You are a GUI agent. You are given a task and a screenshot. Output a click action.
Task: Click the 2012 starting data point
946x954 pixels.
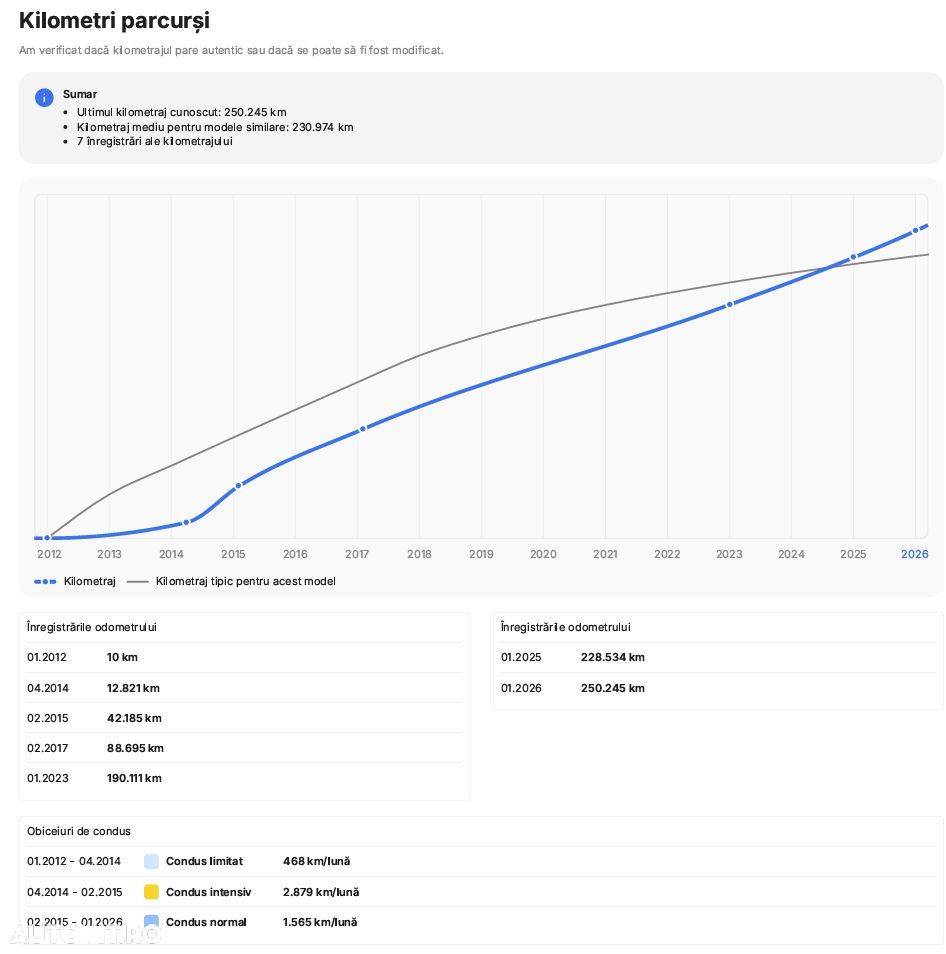pyautogui.click(x=47, y=538)
